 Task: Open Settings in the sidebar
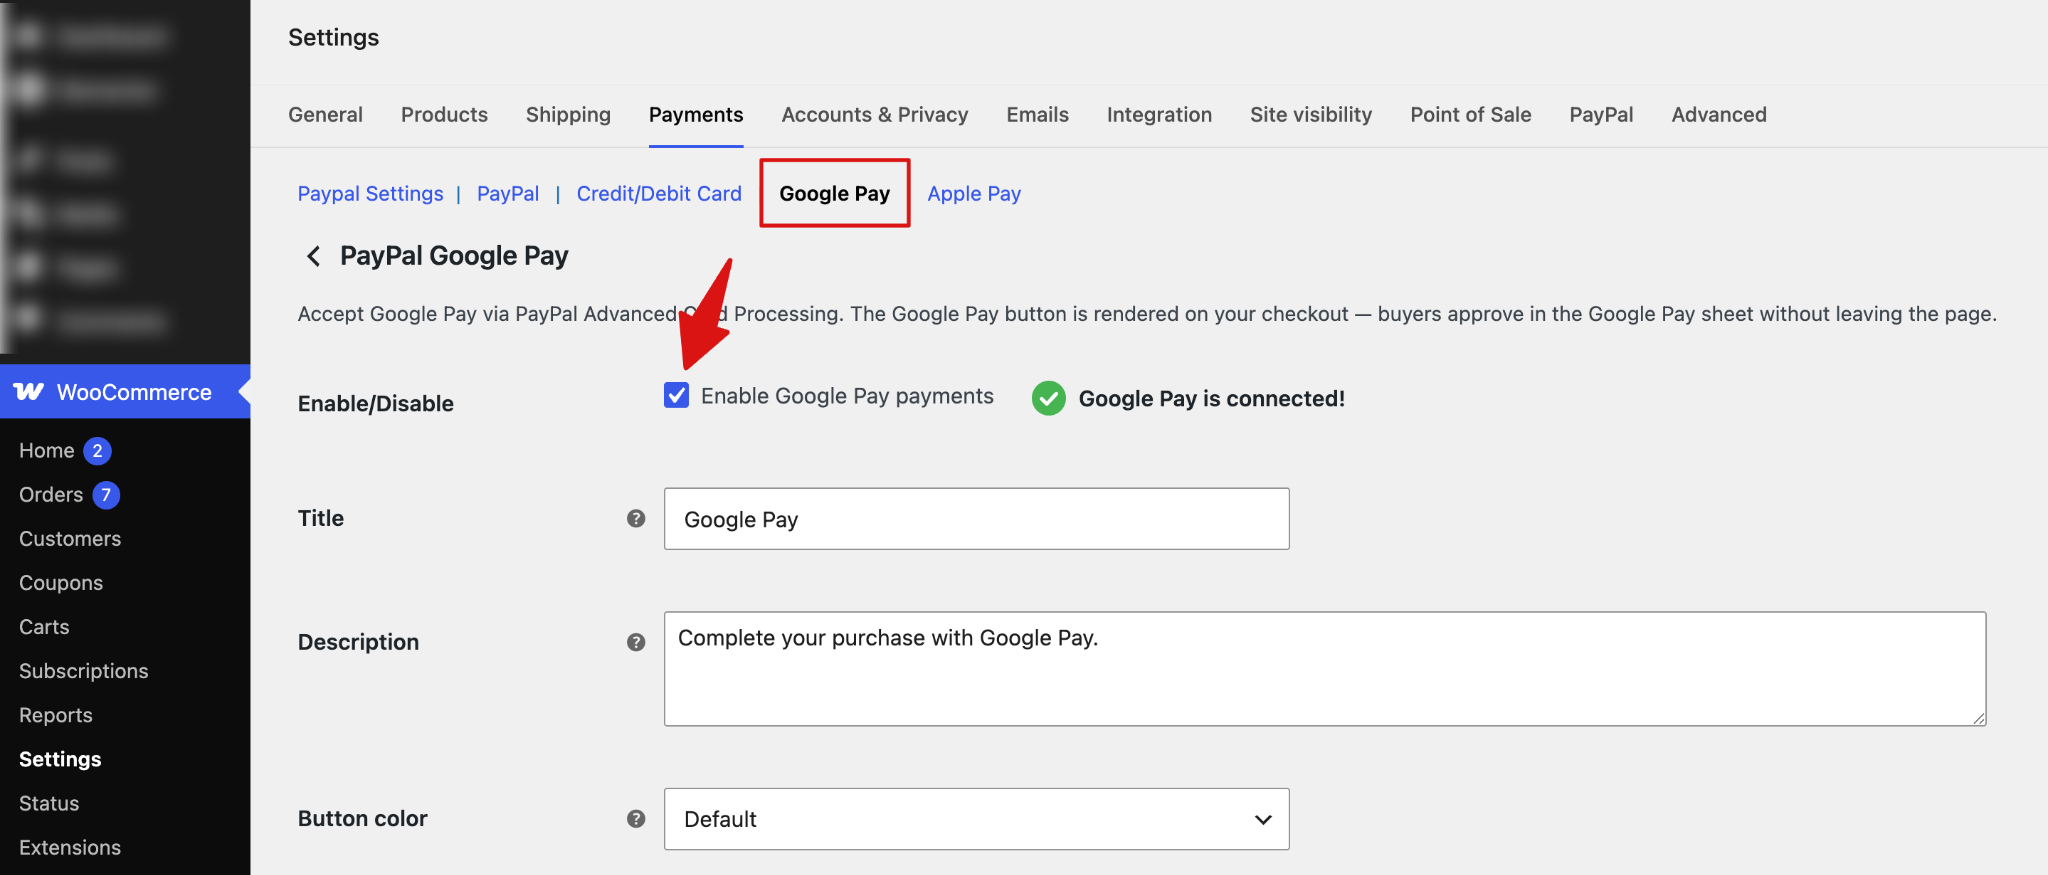tap(60, 759)
